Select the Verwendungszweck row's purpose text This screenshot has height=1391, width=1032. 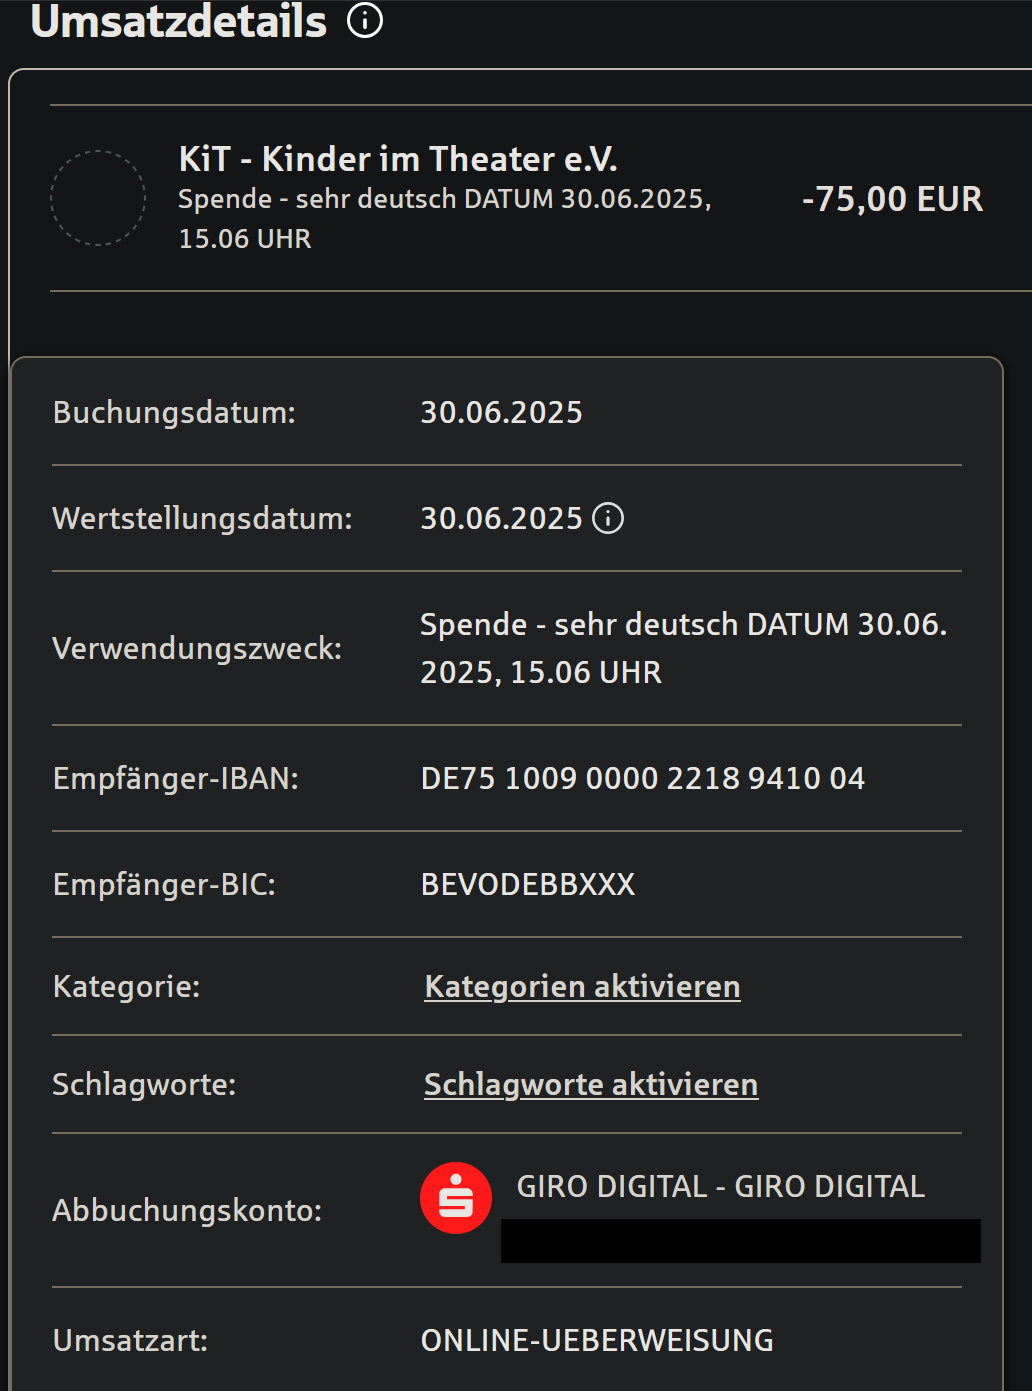coord(682,647)
